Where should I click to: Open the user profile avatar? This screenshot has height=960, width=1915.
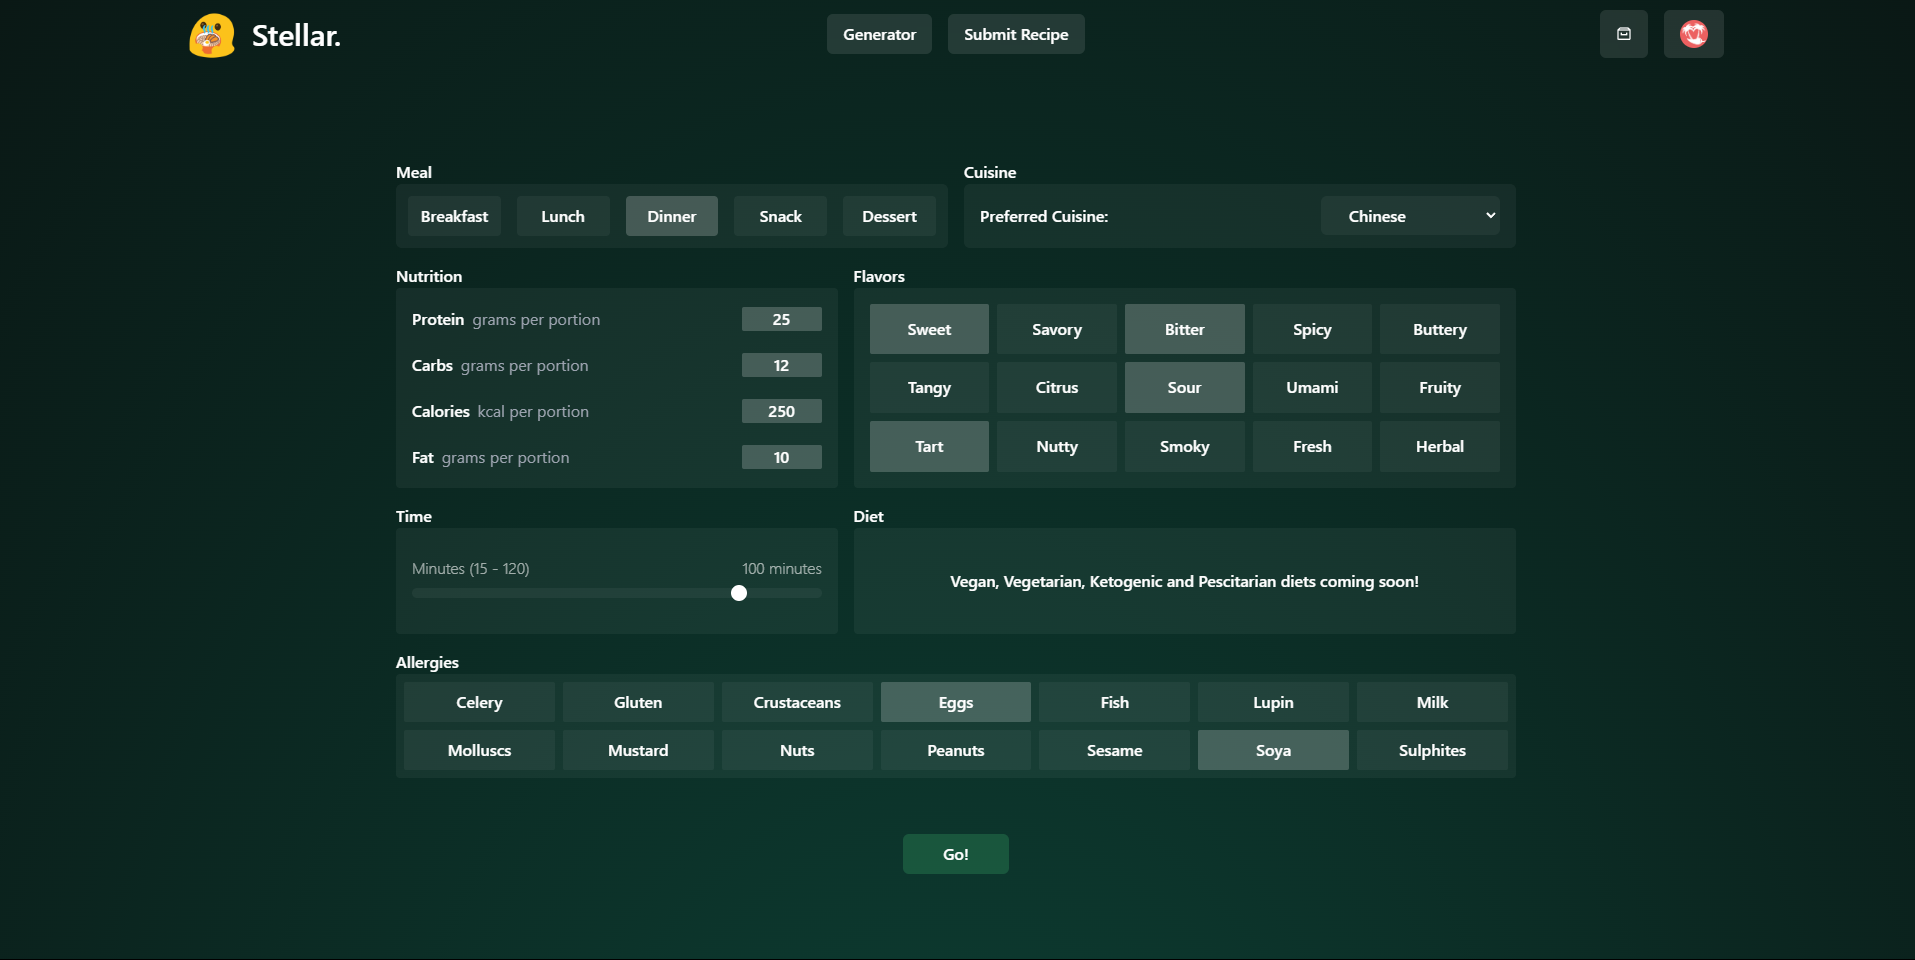click(x=1694, y=34)
